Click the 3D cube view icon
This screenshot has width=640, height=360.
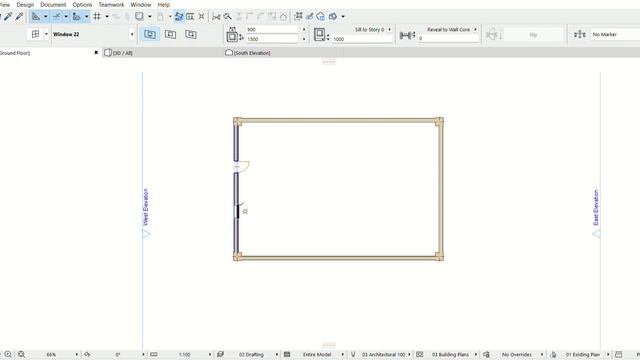click(333, 16)
